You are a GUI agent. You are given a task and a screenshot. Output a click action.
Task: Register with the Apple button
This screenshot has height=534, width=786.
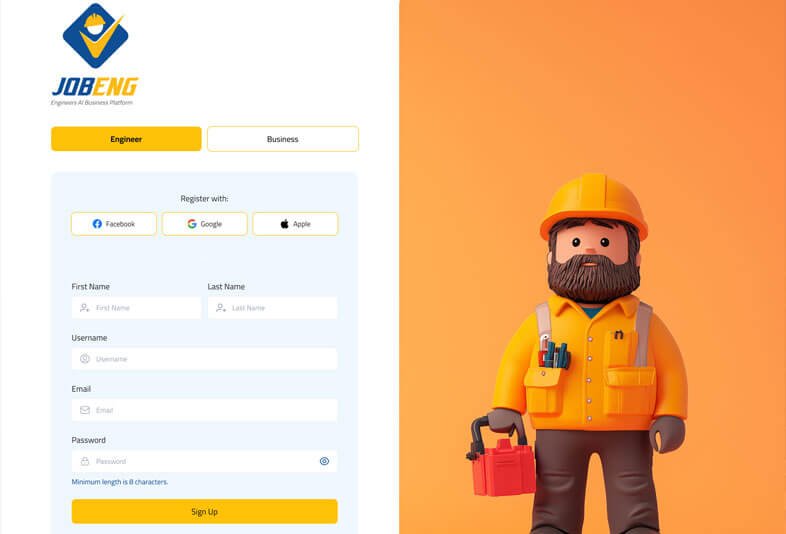[x=295, y=224]
